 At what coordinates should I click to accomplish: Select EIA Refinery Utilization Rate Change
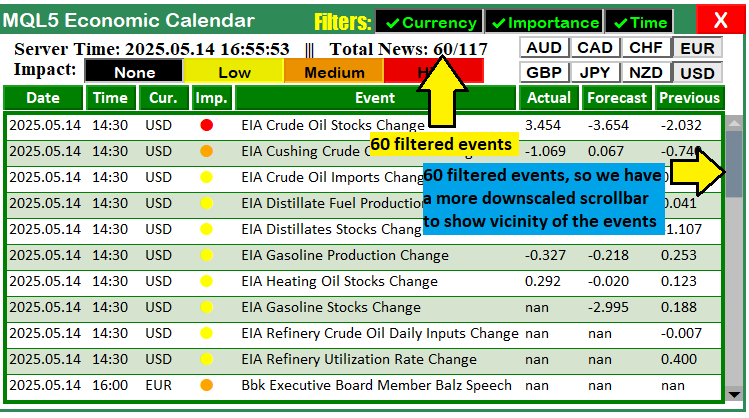359,359
